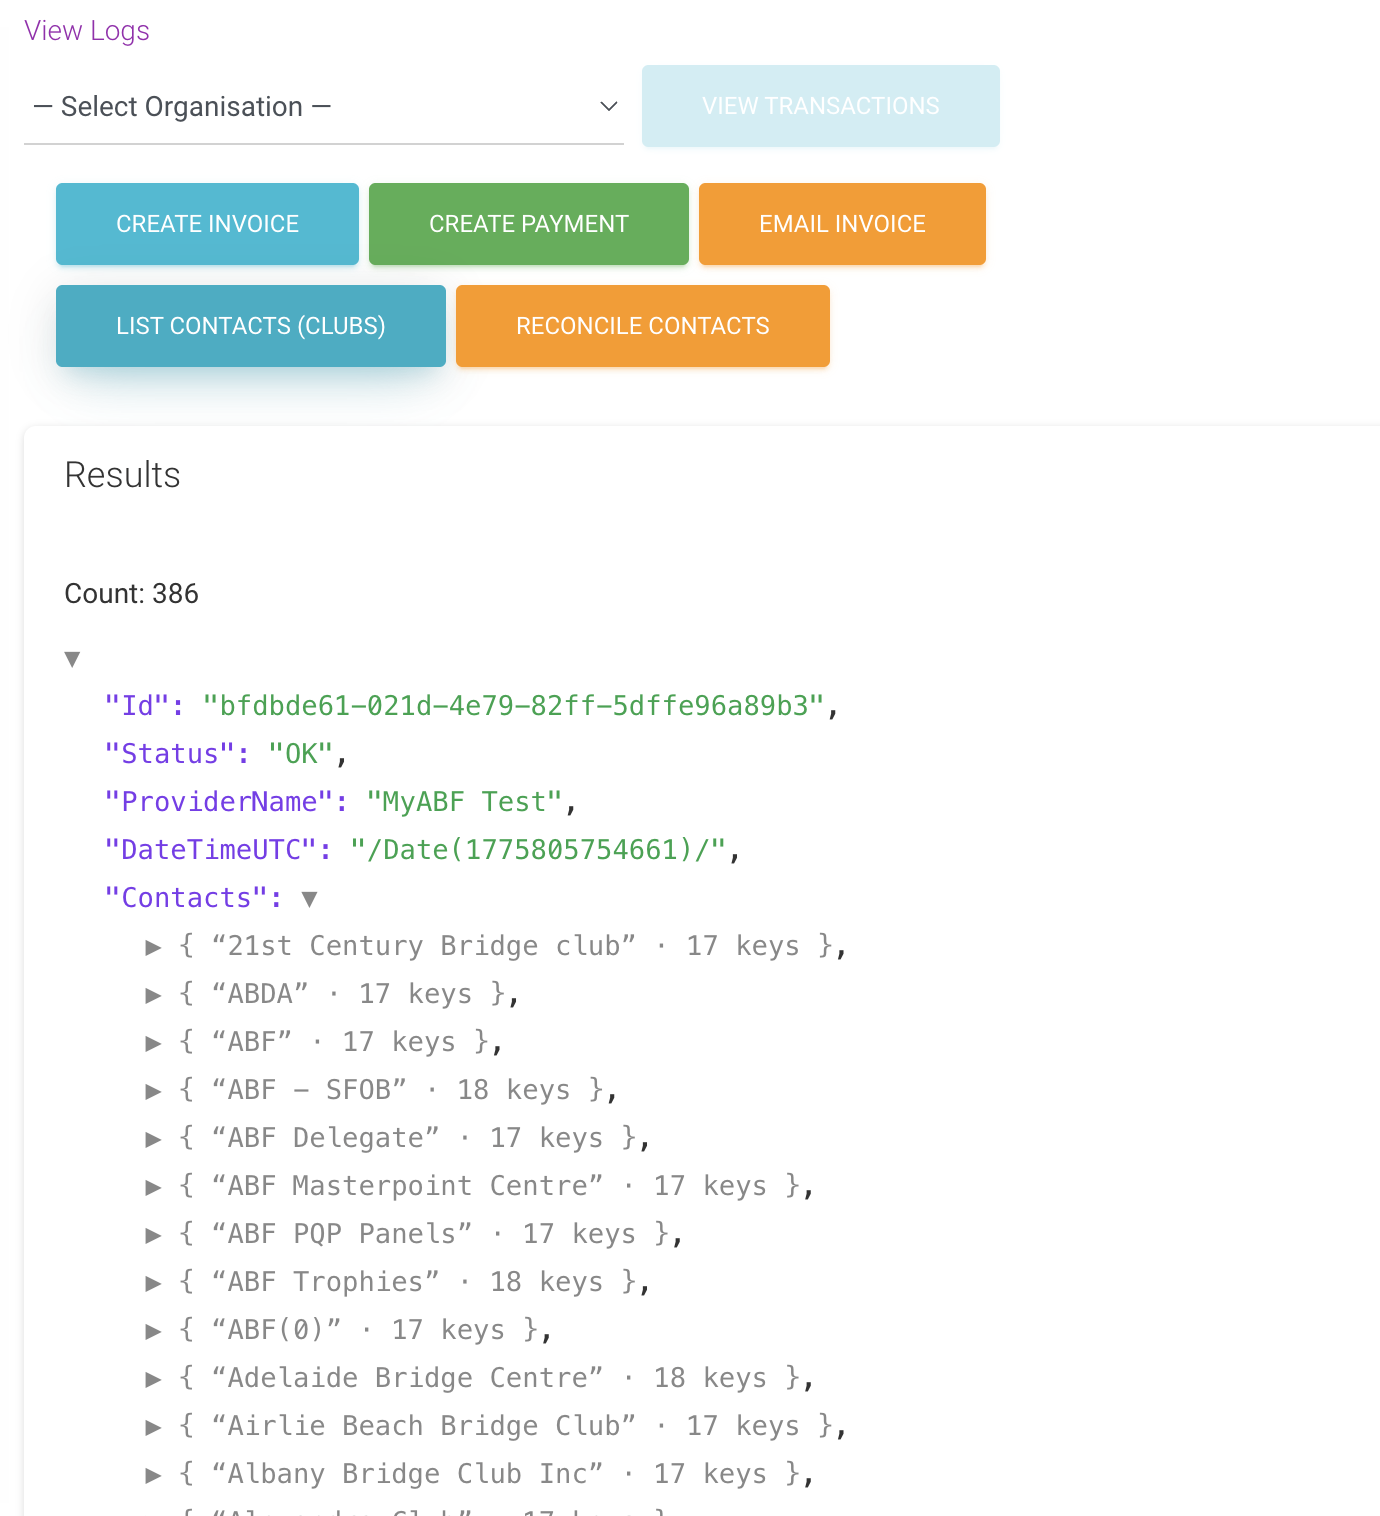Expand the ABF Delegate contact entry
1380x1516 pixels.
coord(153,1139)
